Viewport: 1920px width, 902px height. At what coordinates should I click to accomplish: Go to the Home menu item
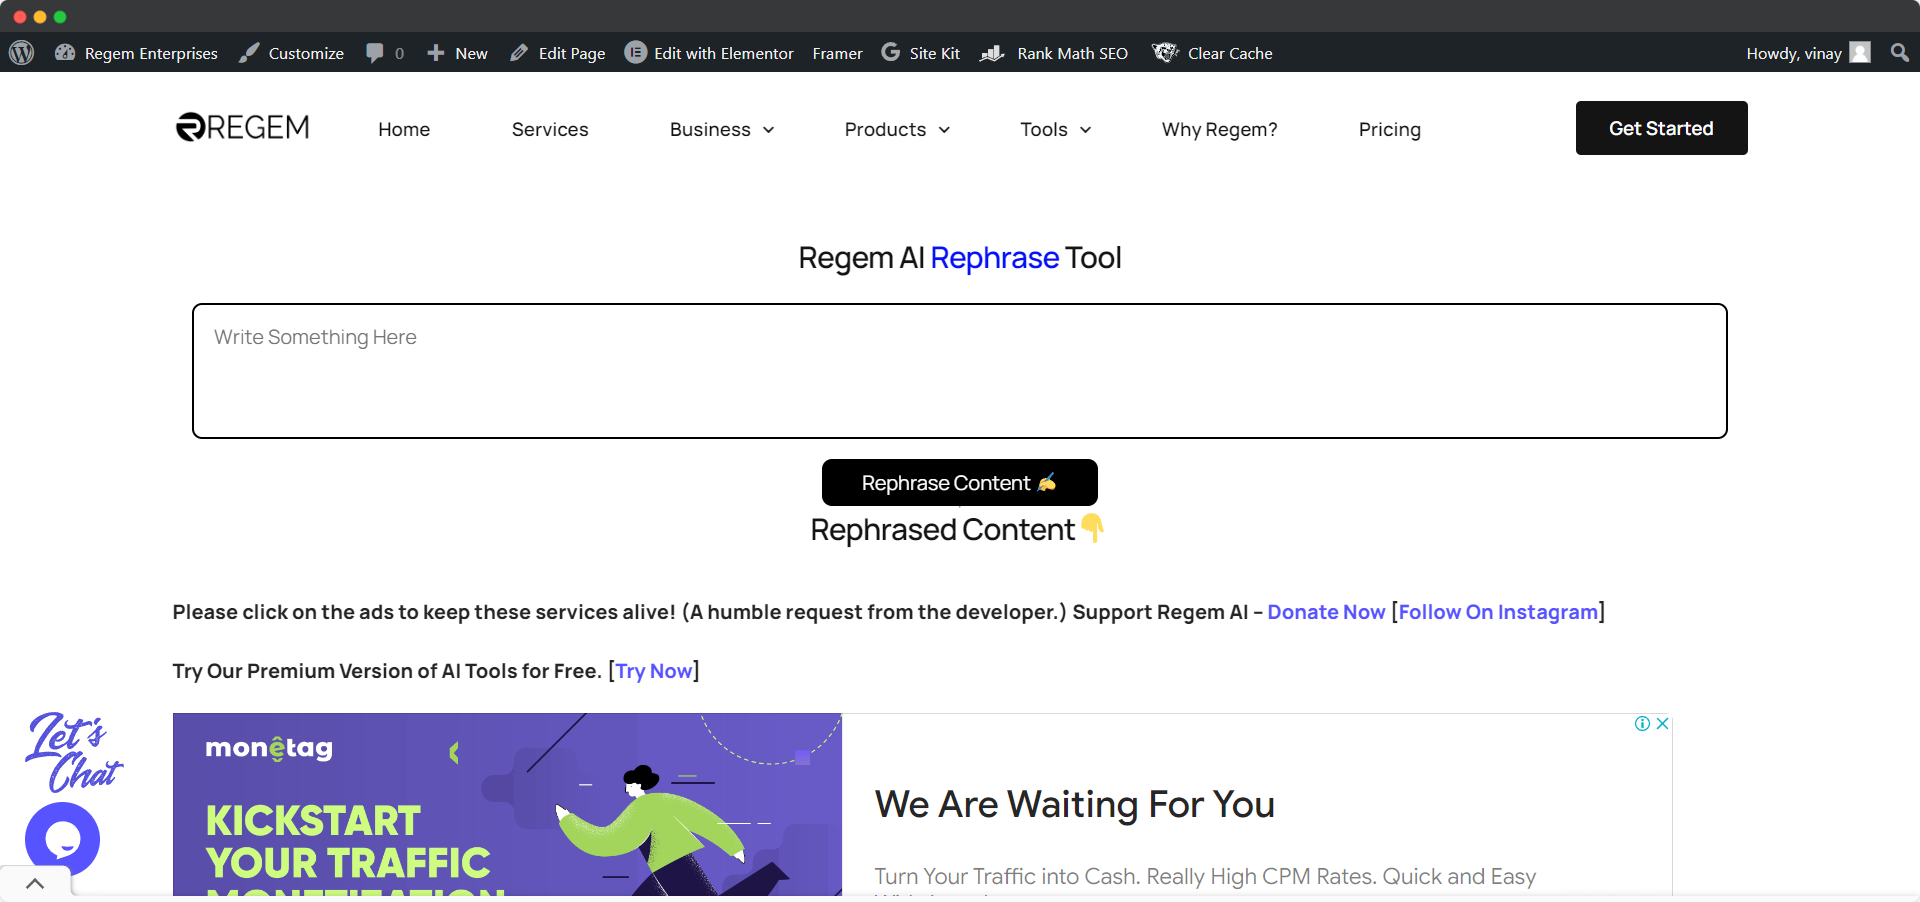(x=403, y=129)
